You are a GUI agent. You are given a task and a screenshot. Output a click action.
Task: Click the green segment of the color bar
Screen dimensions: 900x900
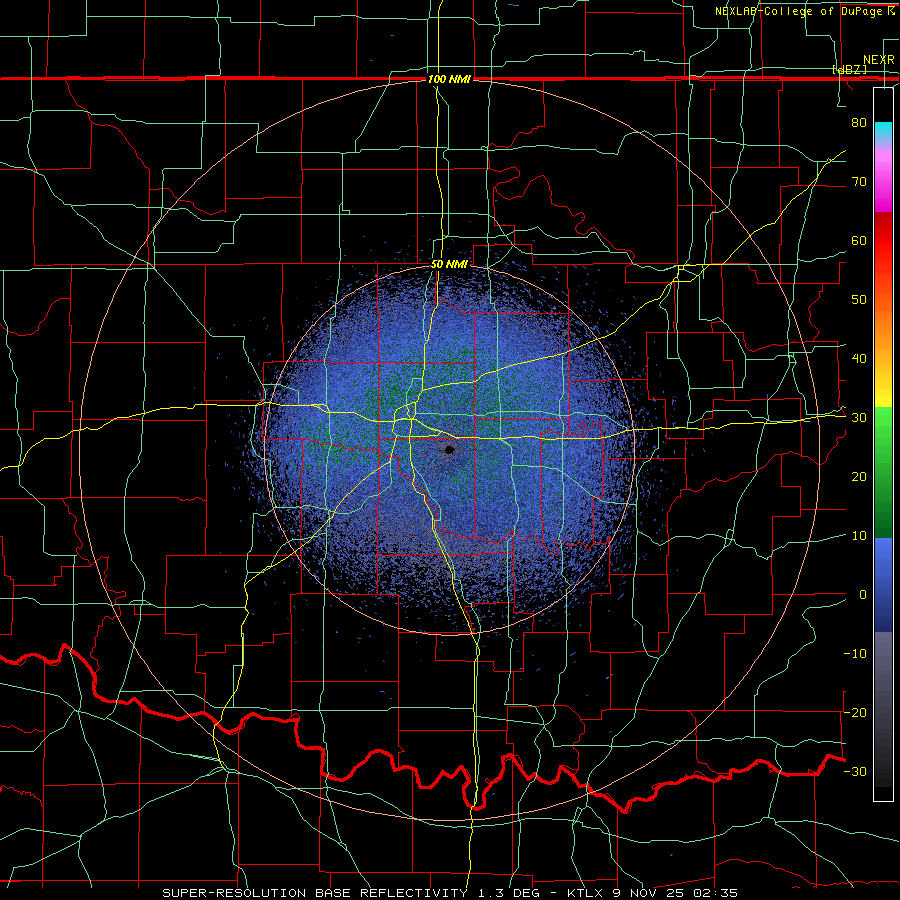[x=883, y=472]
